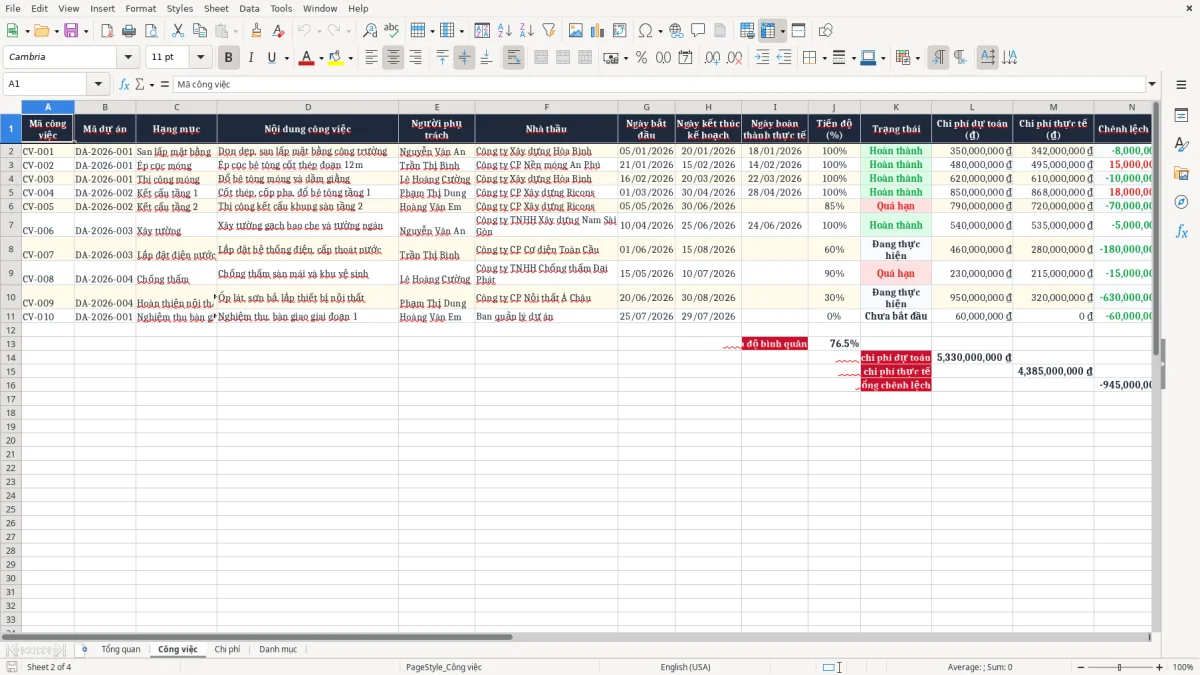The height and width of the screenshot is (675, 1200).
Task: Toggle Left-To-Right text direction
Action: coord(937,58)
